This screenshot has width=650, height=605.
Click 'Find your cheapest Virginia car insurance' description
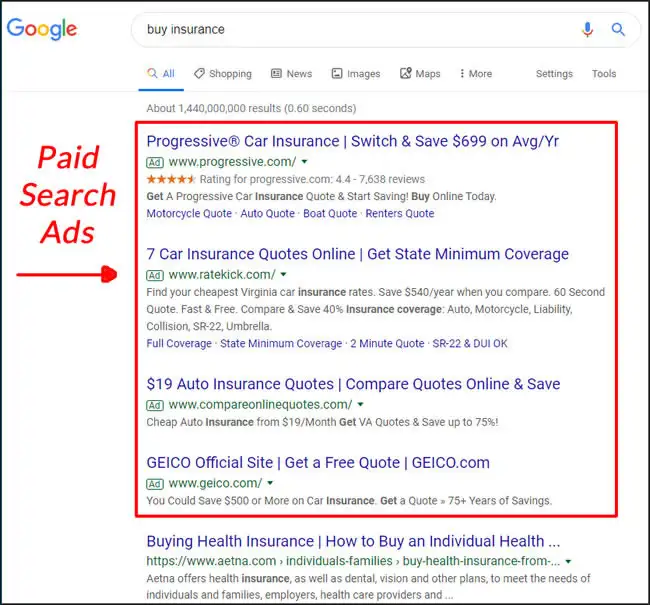tap(376, 309)
